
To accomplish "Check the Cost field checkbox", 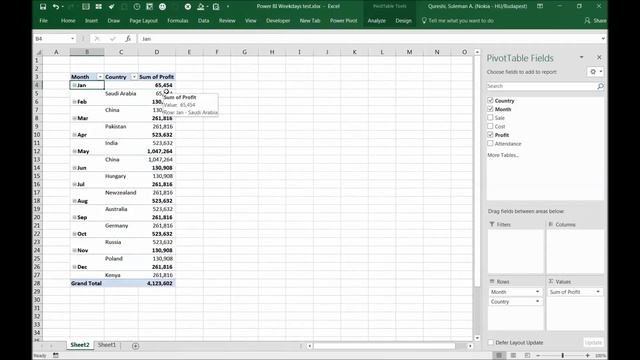I will [x=490, y=126].
